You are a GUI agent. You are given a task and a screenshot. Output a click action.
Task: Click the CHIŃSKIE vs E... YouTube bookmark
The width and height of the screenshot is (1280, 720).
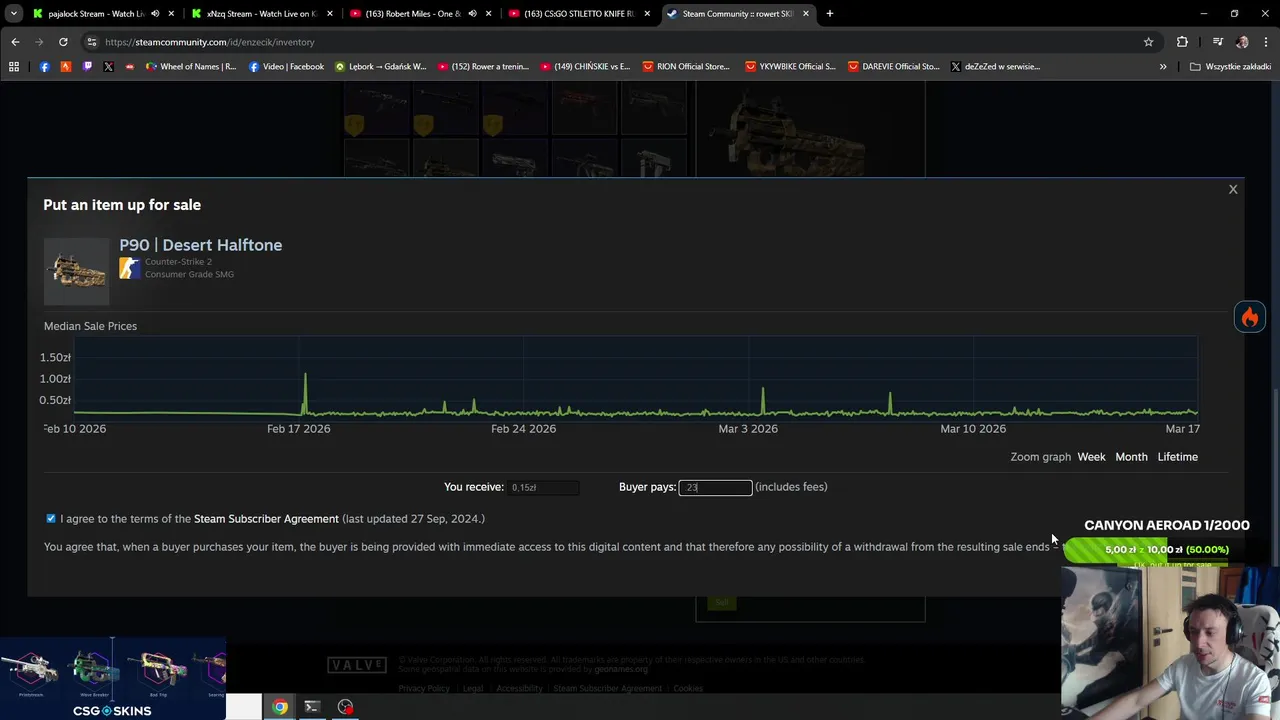[585, 66]
